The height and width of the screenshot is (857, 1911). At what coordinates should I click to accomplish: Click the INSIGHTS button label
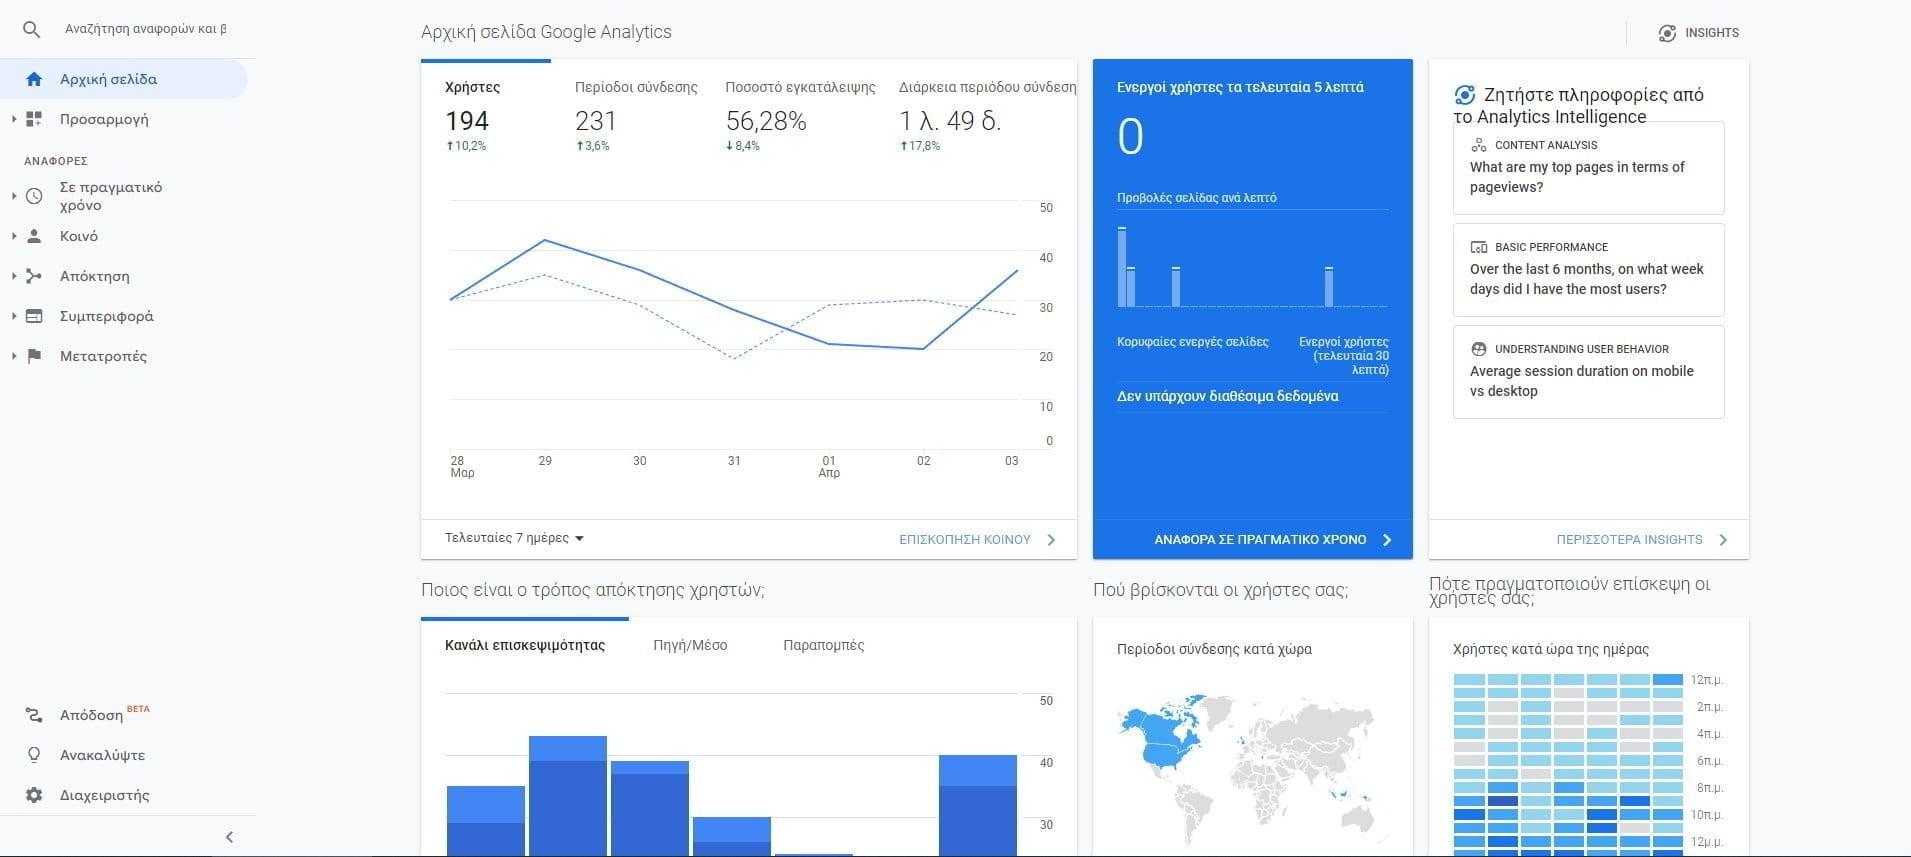1712,33
